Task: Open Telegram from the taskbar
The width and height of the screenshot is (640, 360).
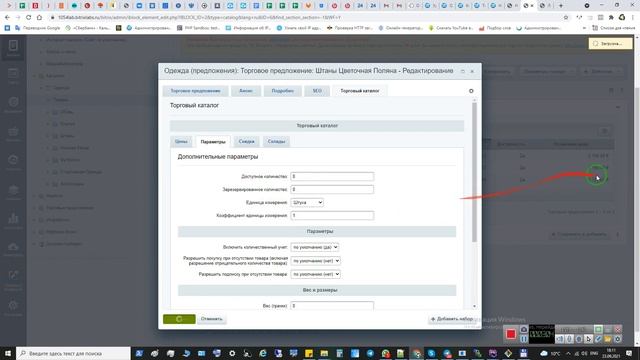Action: (370, 353)
